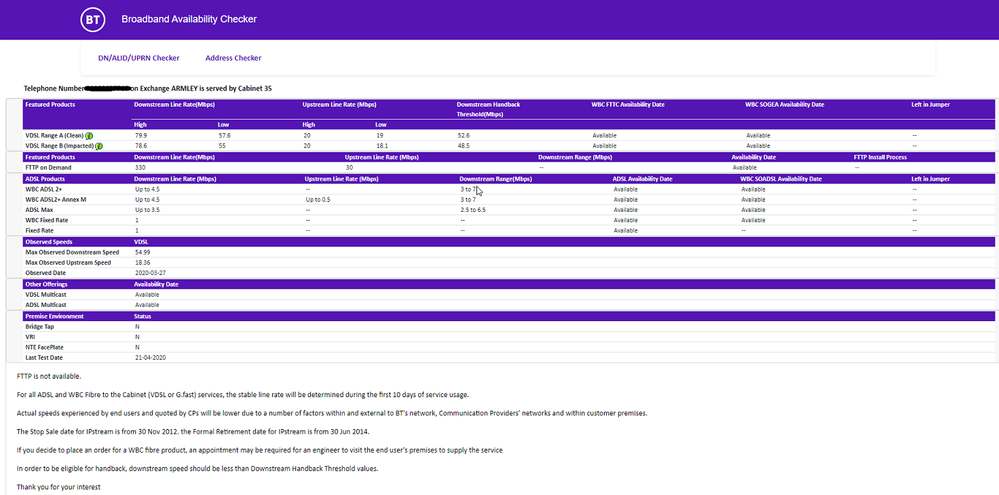Click the Bridge Tap row label
This screenshot has width=999, height=495.
41,326
